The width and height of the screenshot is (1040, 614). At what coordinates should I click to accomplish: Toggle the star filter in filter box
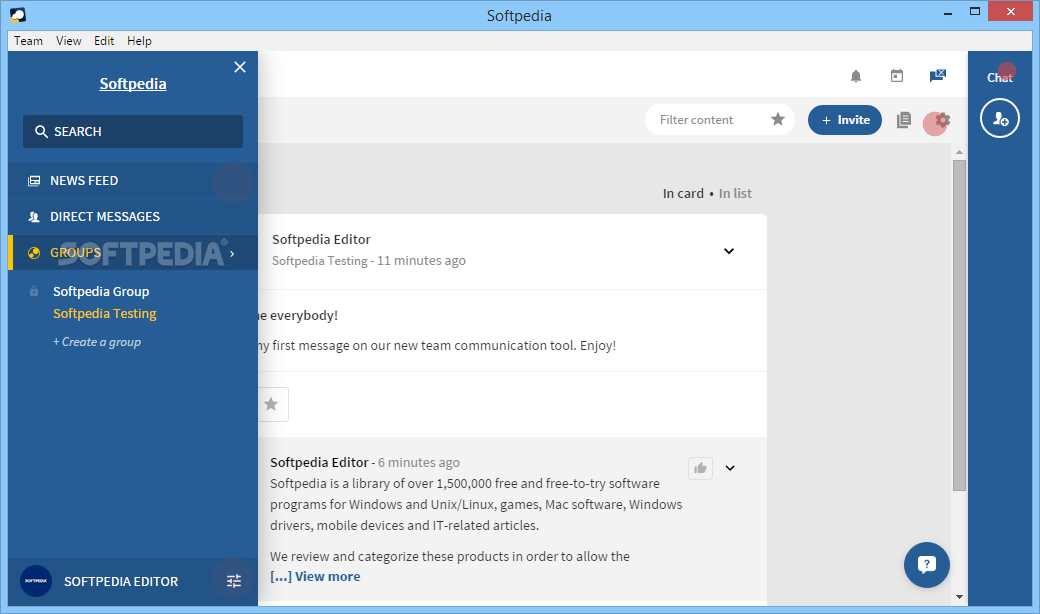pyautogui.click(x=778, y=119)
